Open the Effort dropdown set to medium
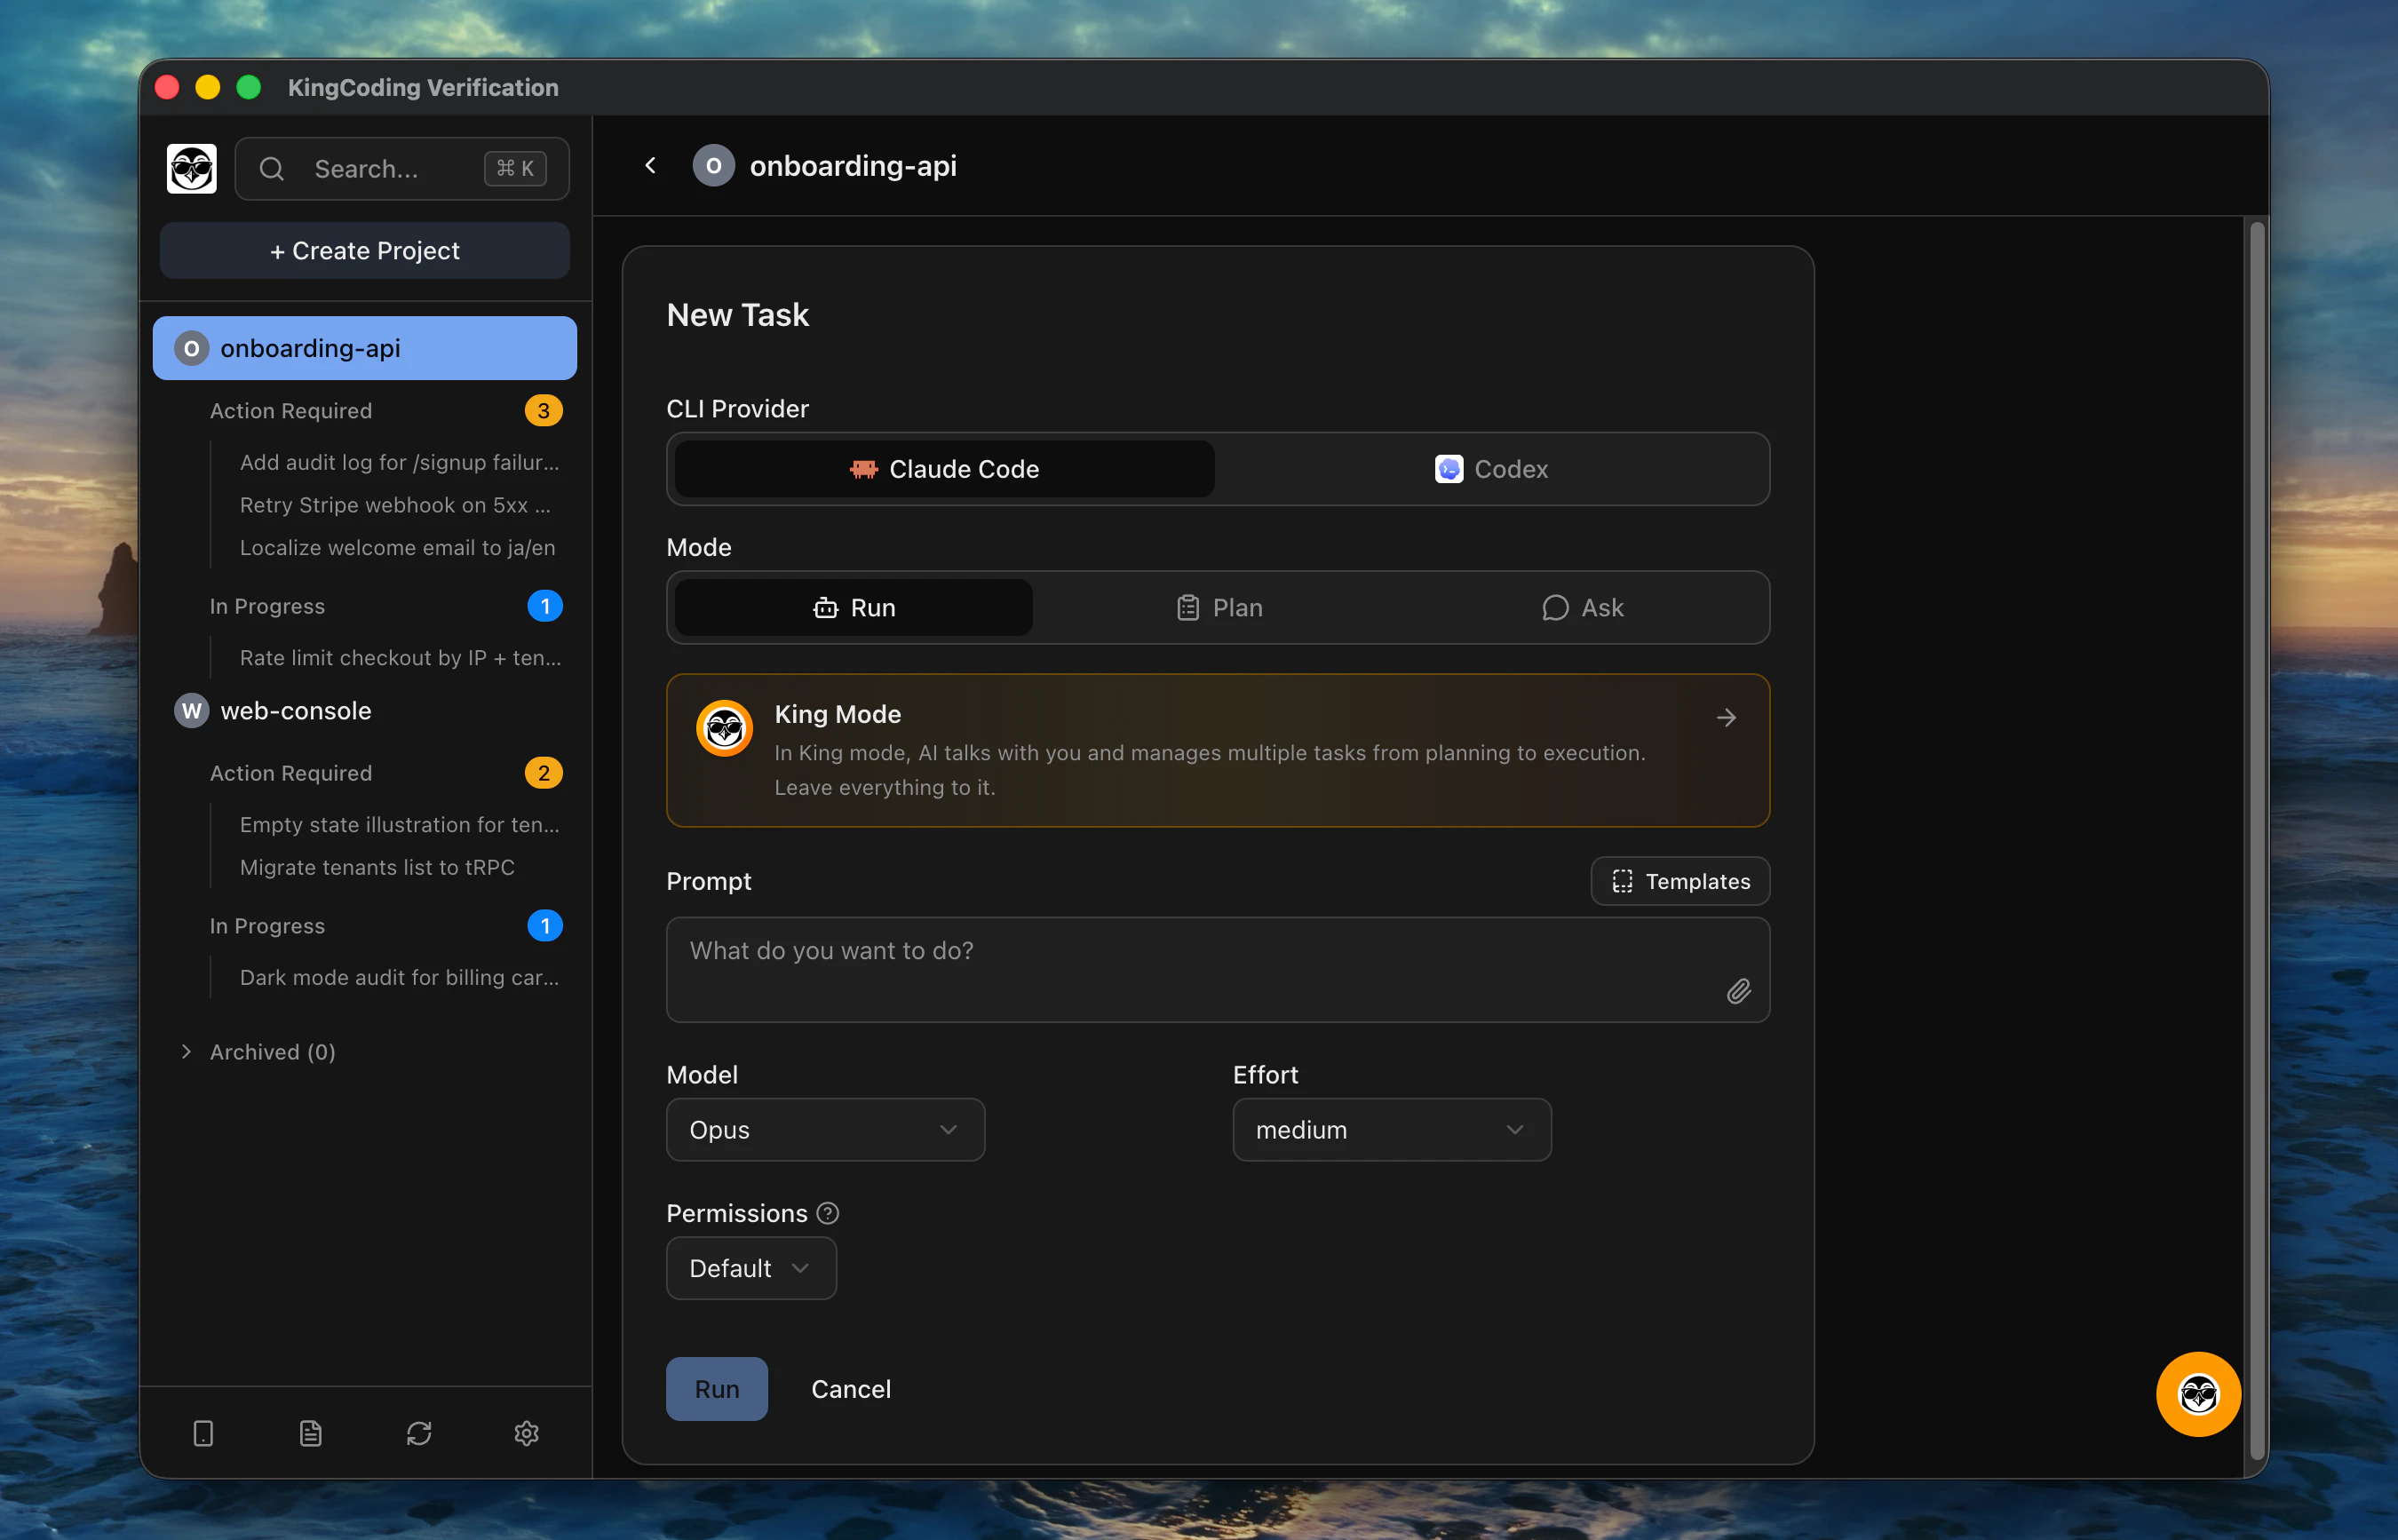This screenshot has width=2398, height=1540. point(1390,1129)
